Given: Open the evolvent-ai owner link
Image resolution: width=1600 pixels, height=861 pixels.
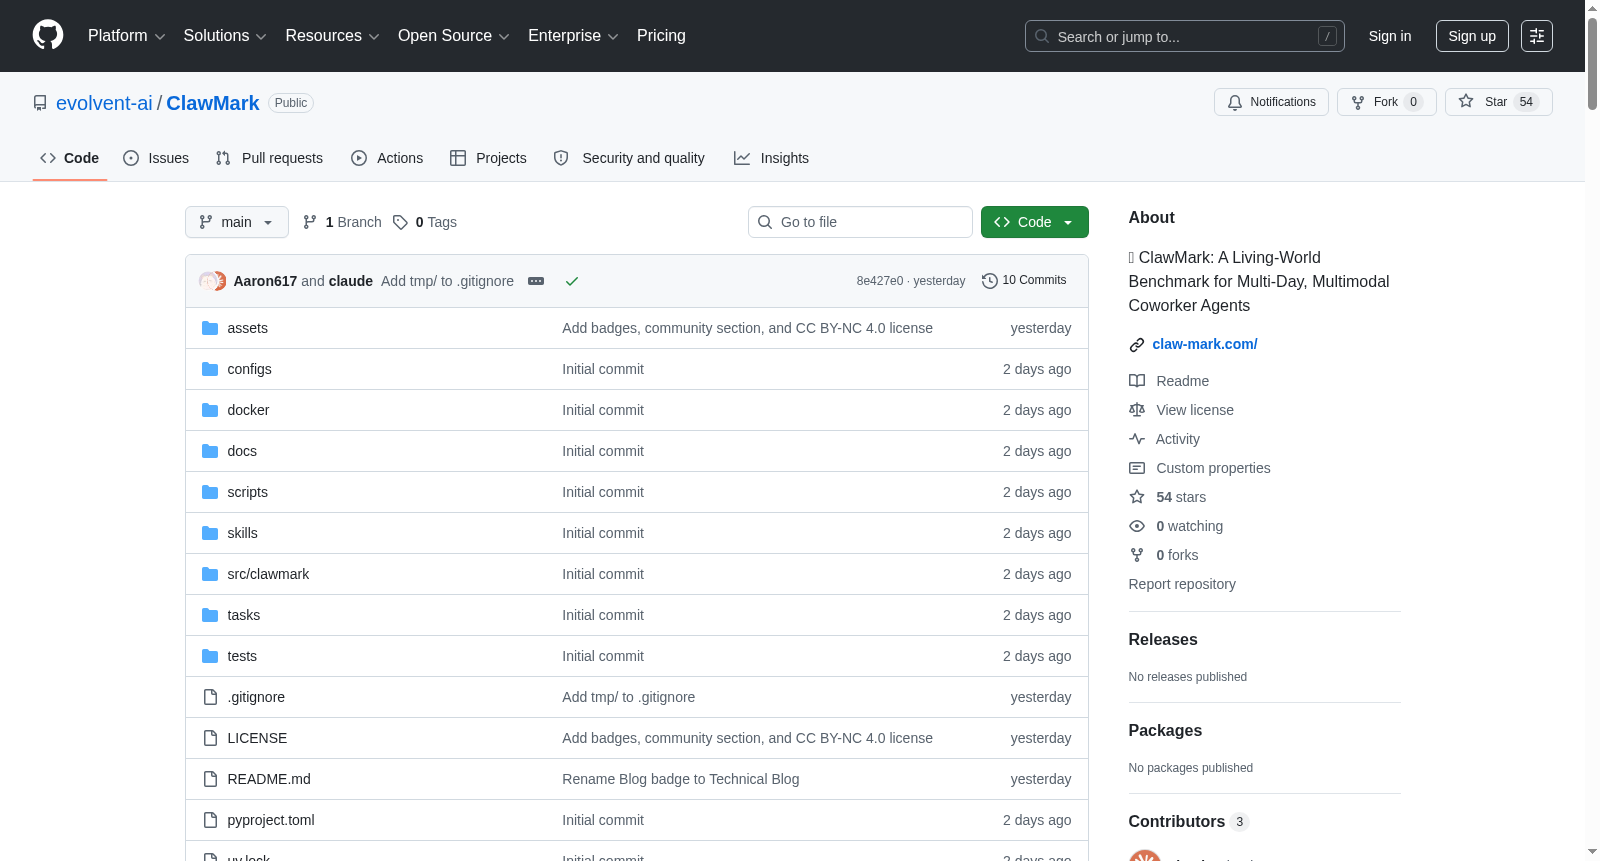Looking at the screenshot, I should click(104, 103).
